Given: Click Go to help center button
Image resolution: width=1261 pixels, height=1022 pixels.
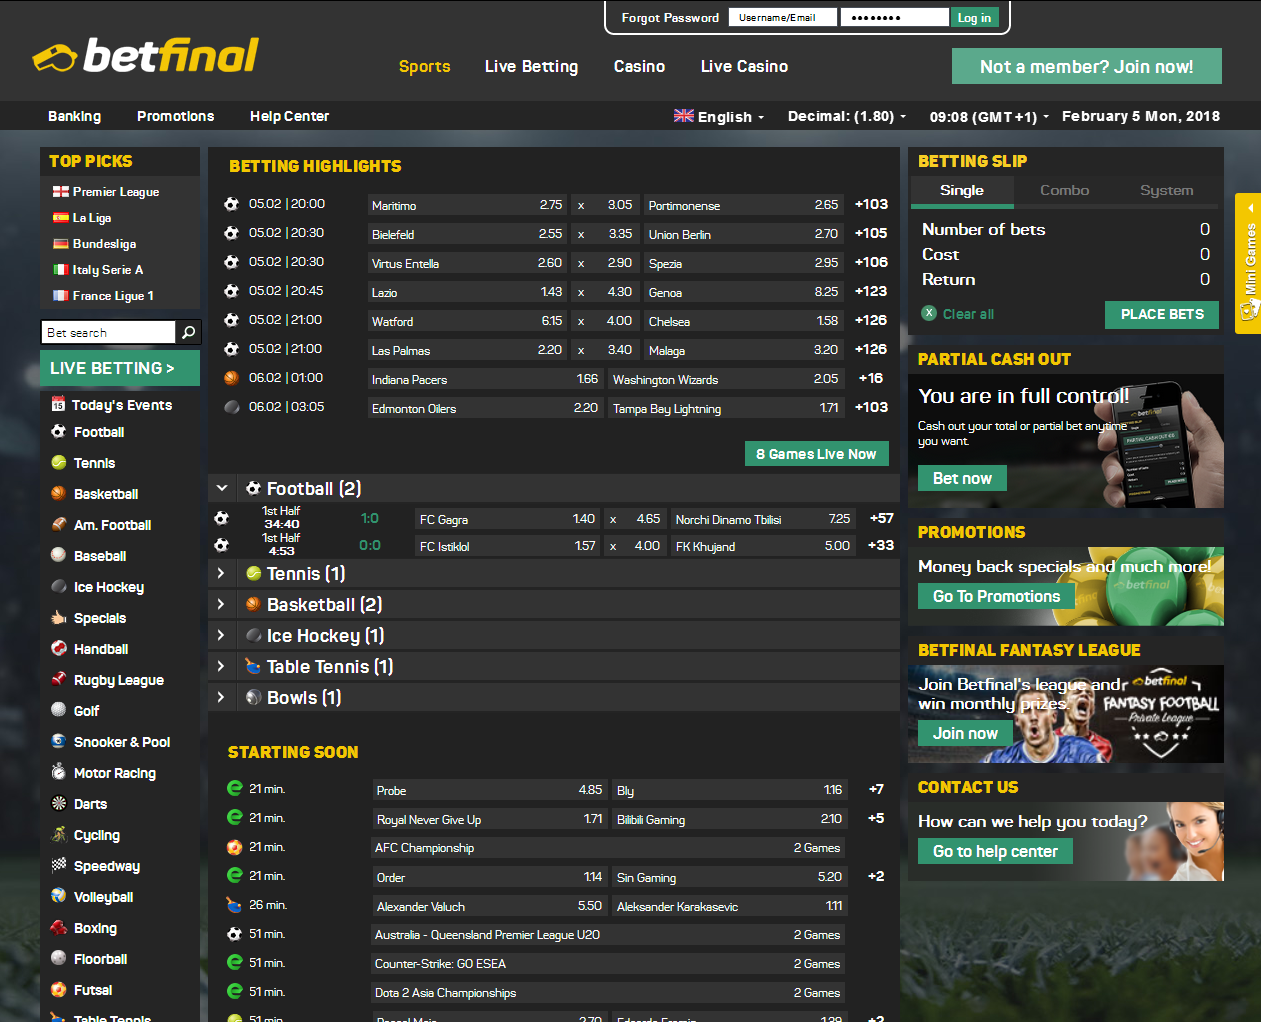Looking at the screenshot, I should click(x=995, y=851).
